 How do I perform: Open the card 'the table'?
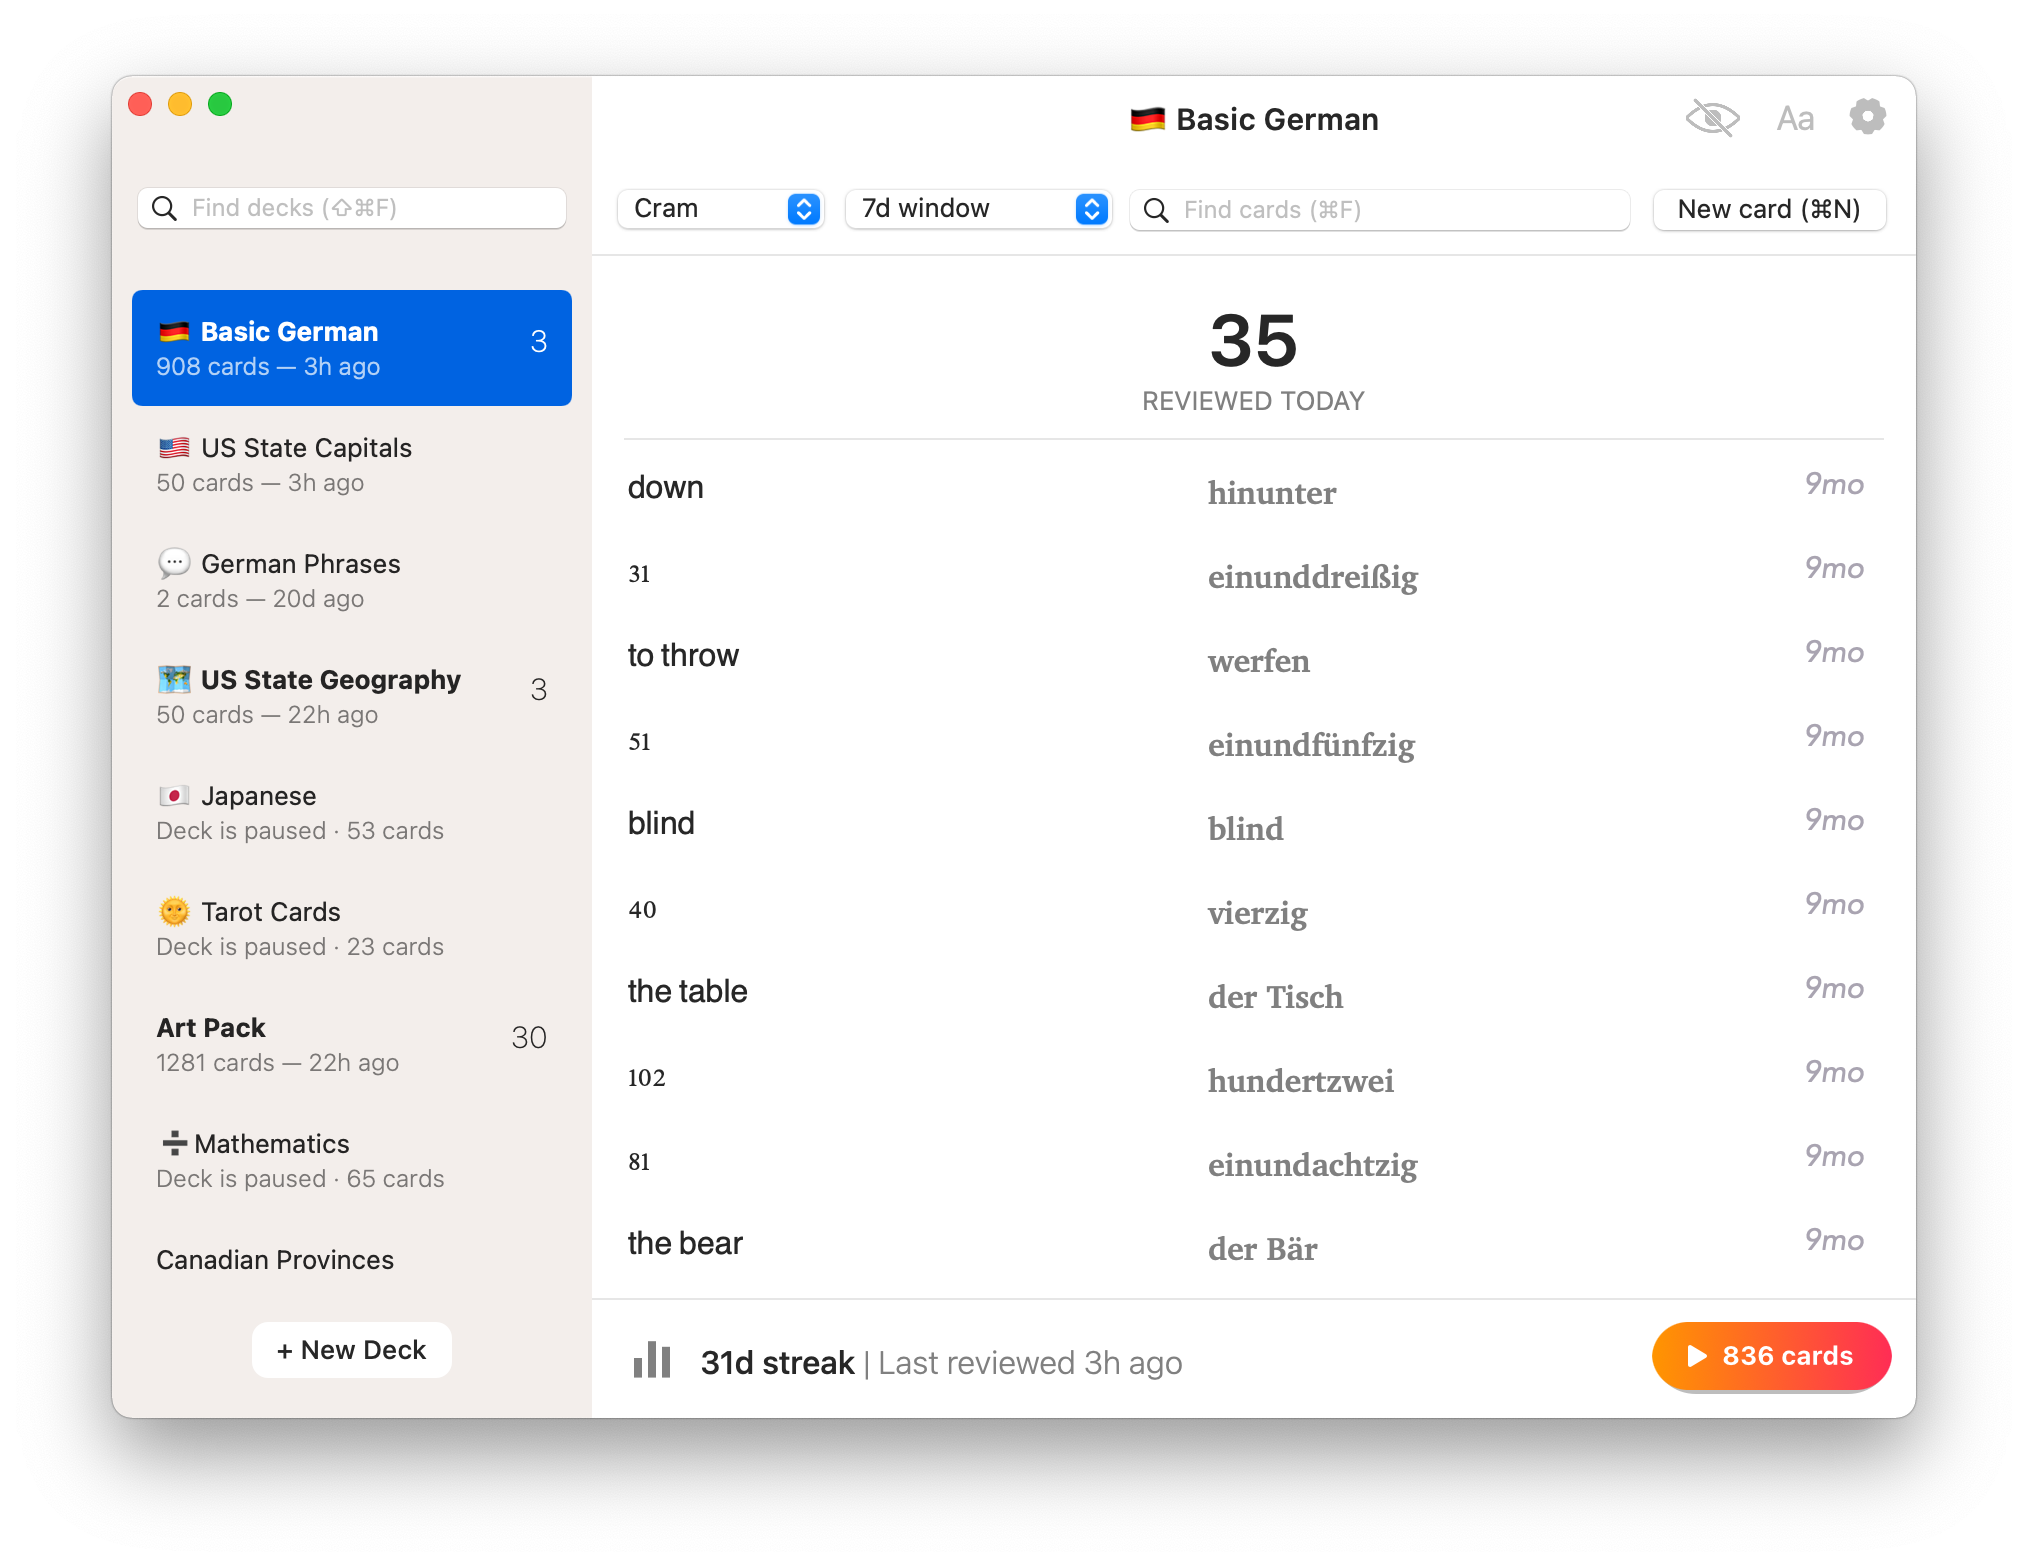pos(688,992)
